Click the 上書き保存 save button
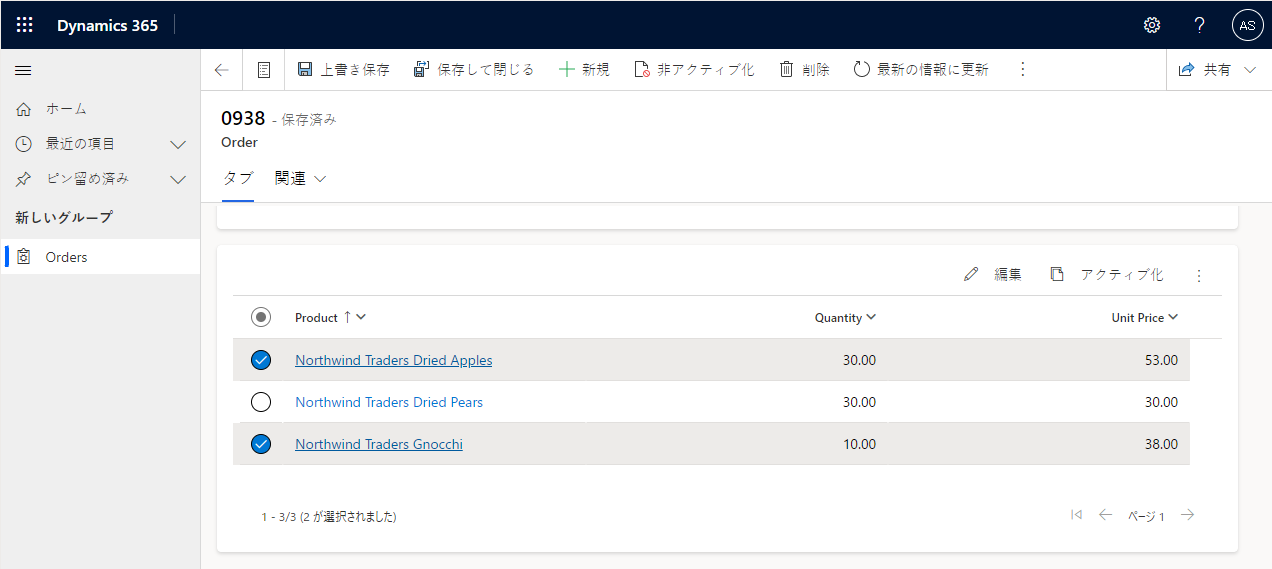 coord(344,70)
